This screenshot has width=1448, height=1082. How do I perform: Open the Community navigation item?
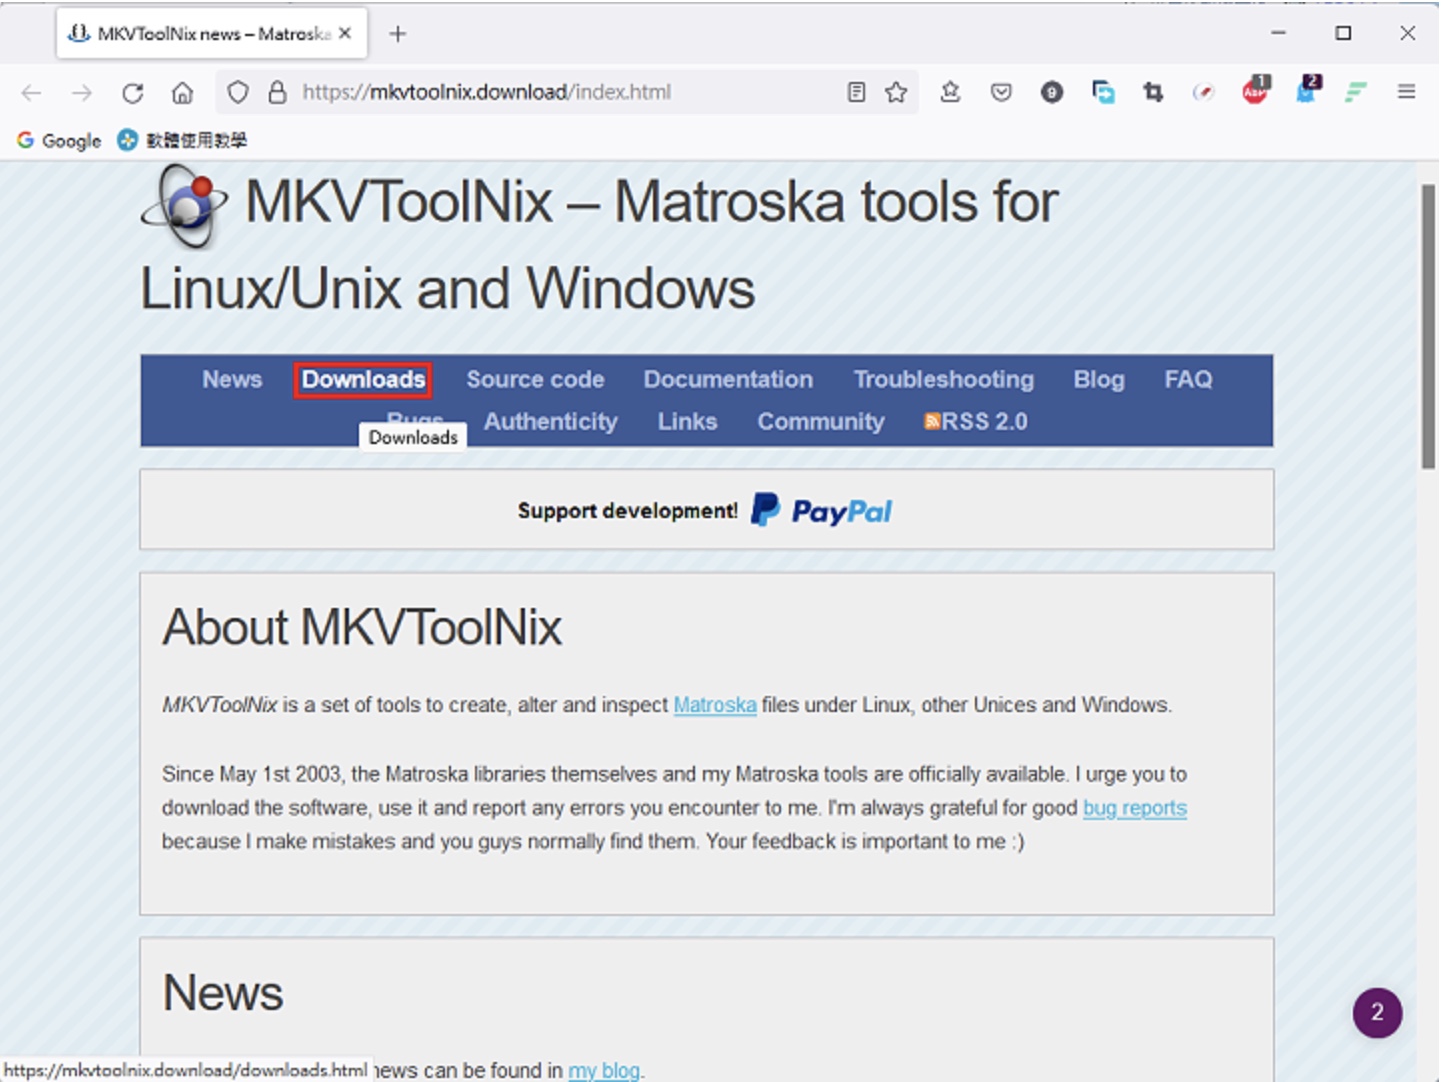821,421
